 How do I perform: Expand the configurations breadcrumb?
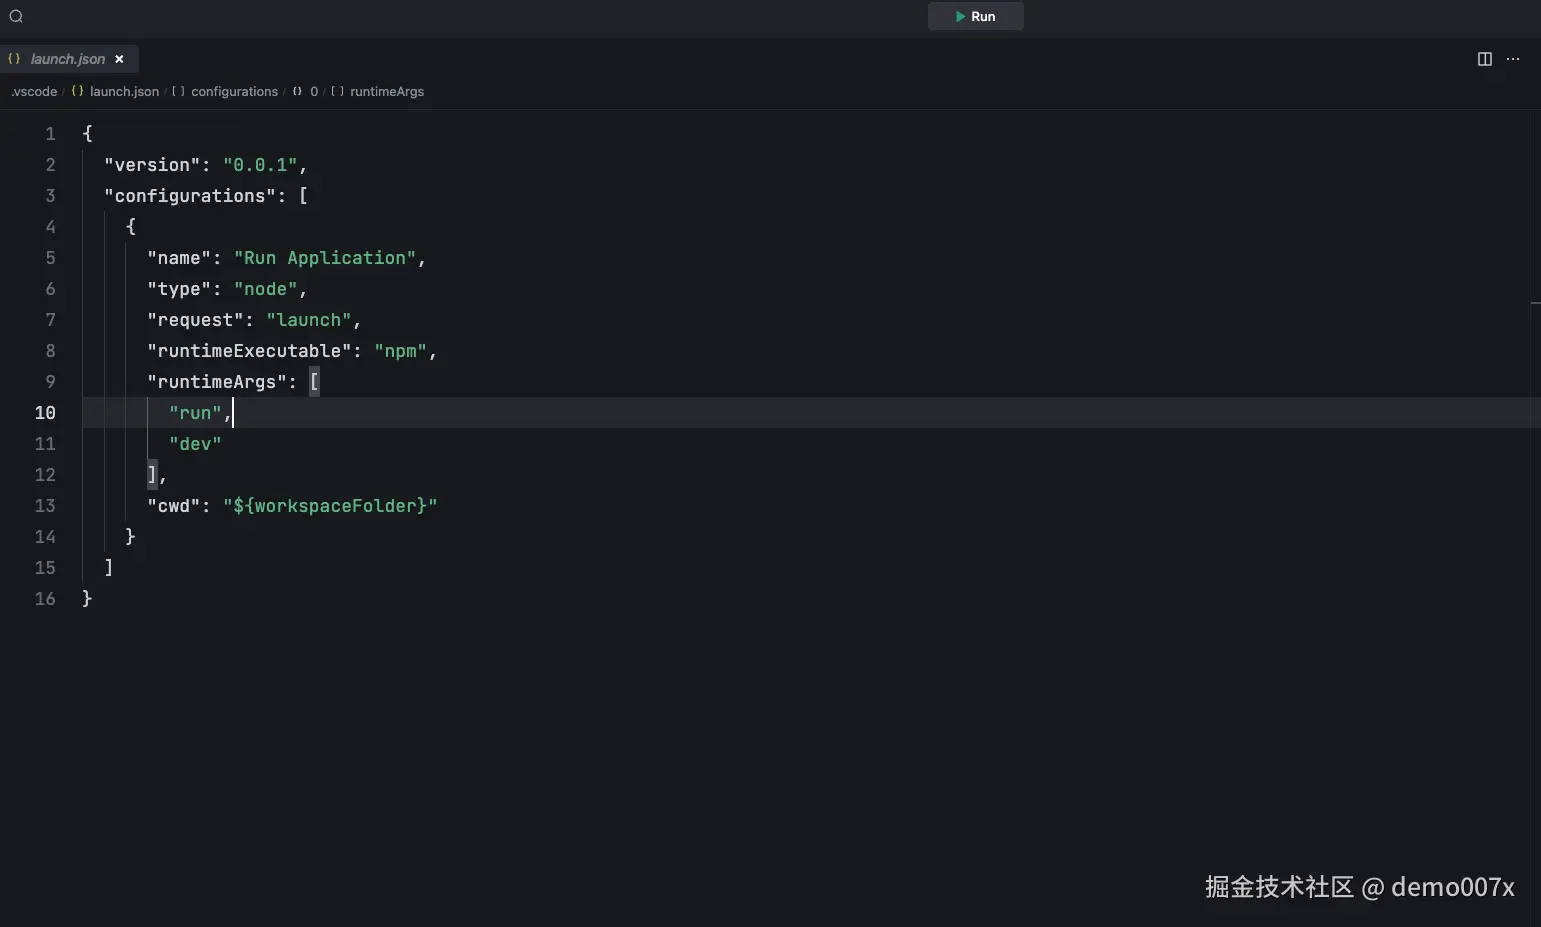[234, 91]
